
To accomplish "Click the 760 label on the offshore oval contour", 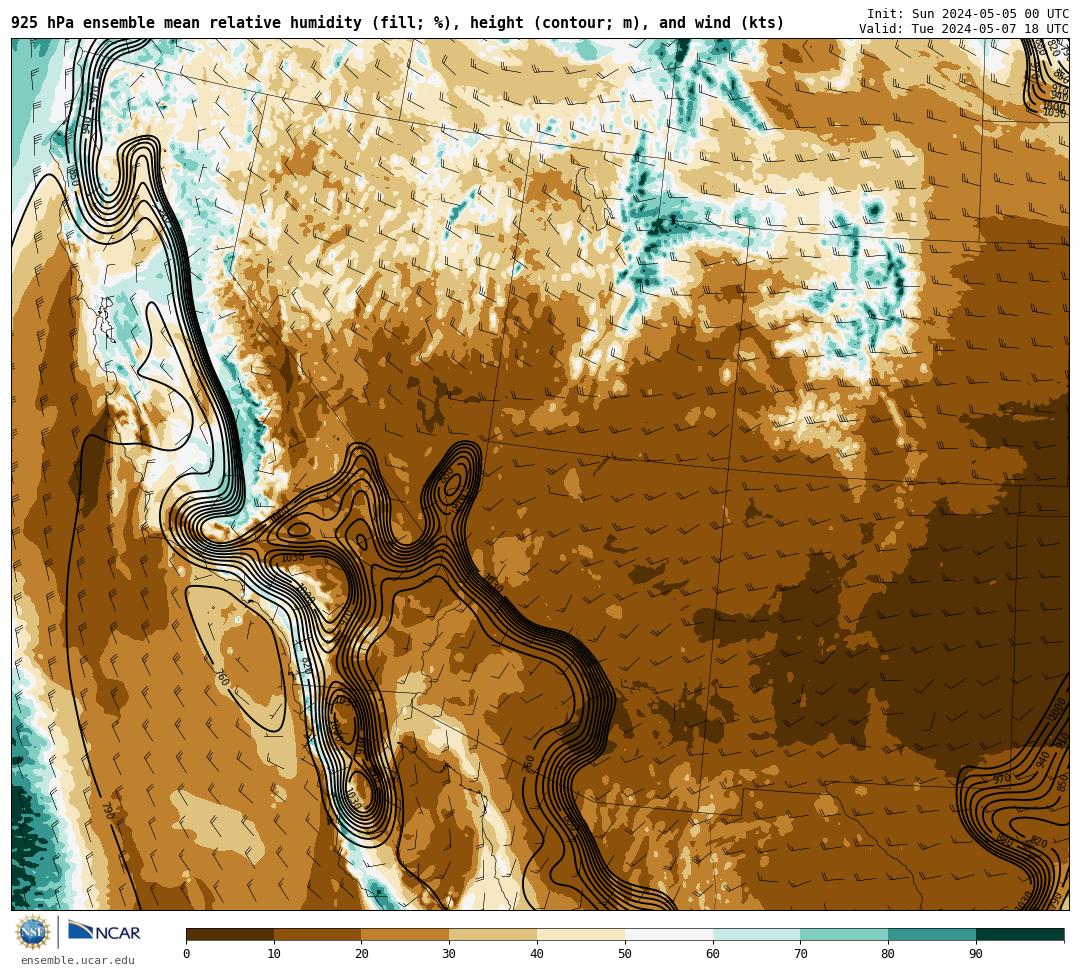I will [222, 678].
